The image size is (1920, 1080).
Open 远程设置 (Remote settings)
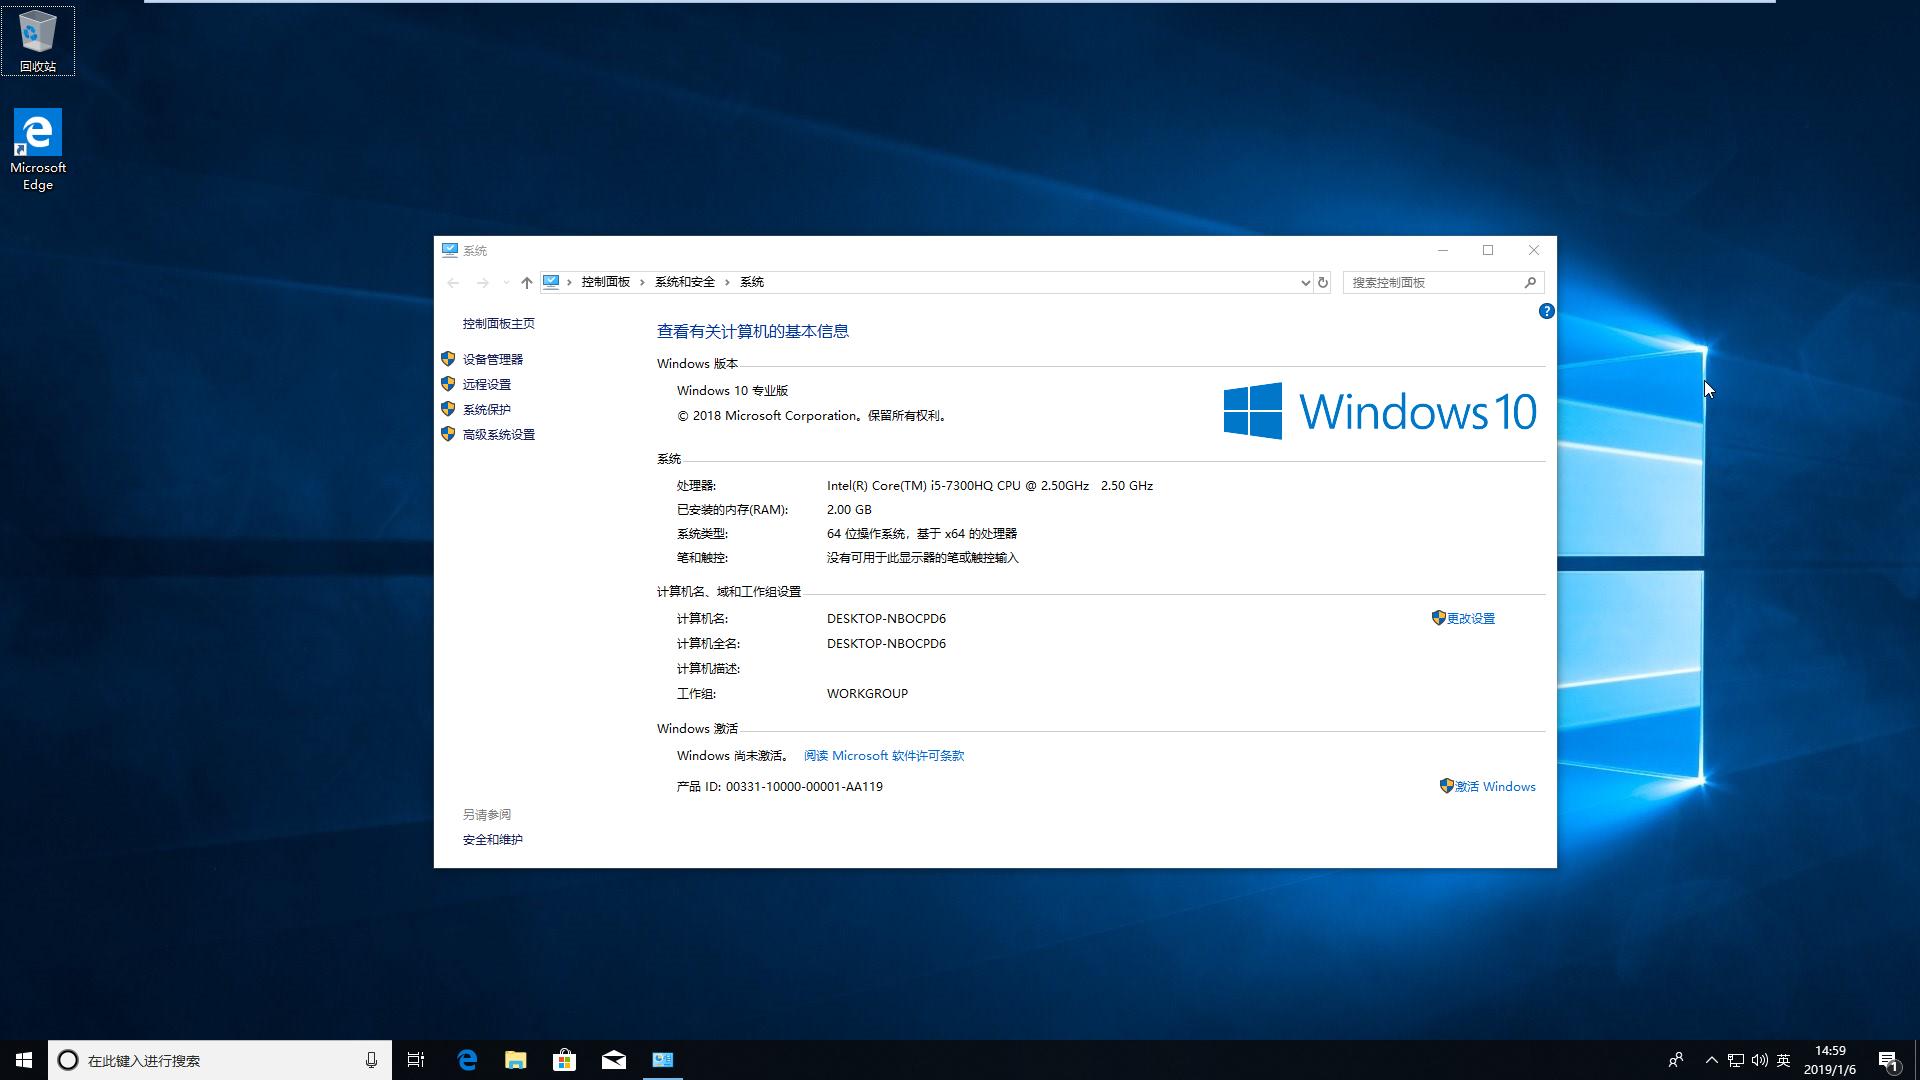click(x=486, y=383)
